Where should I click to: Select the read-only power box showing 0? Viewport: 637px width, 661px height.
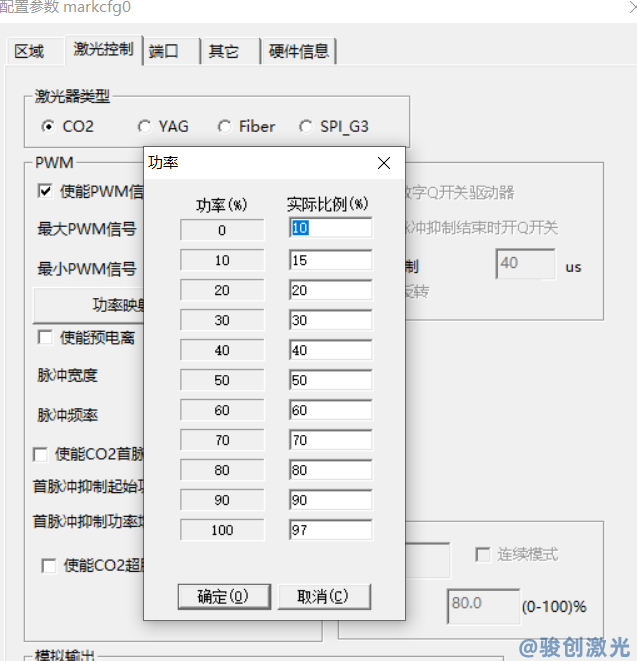click(x=222, y=230)
